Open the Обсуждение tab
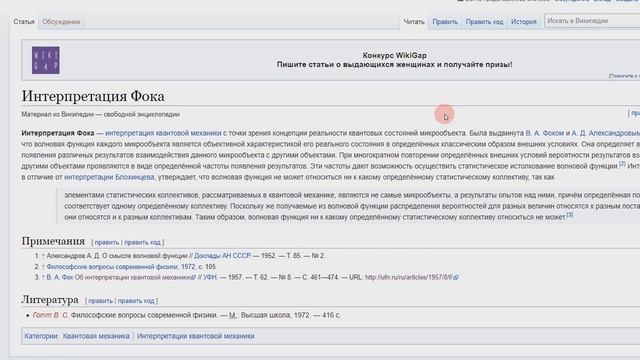The image size is (640, 360). point(61,22)
